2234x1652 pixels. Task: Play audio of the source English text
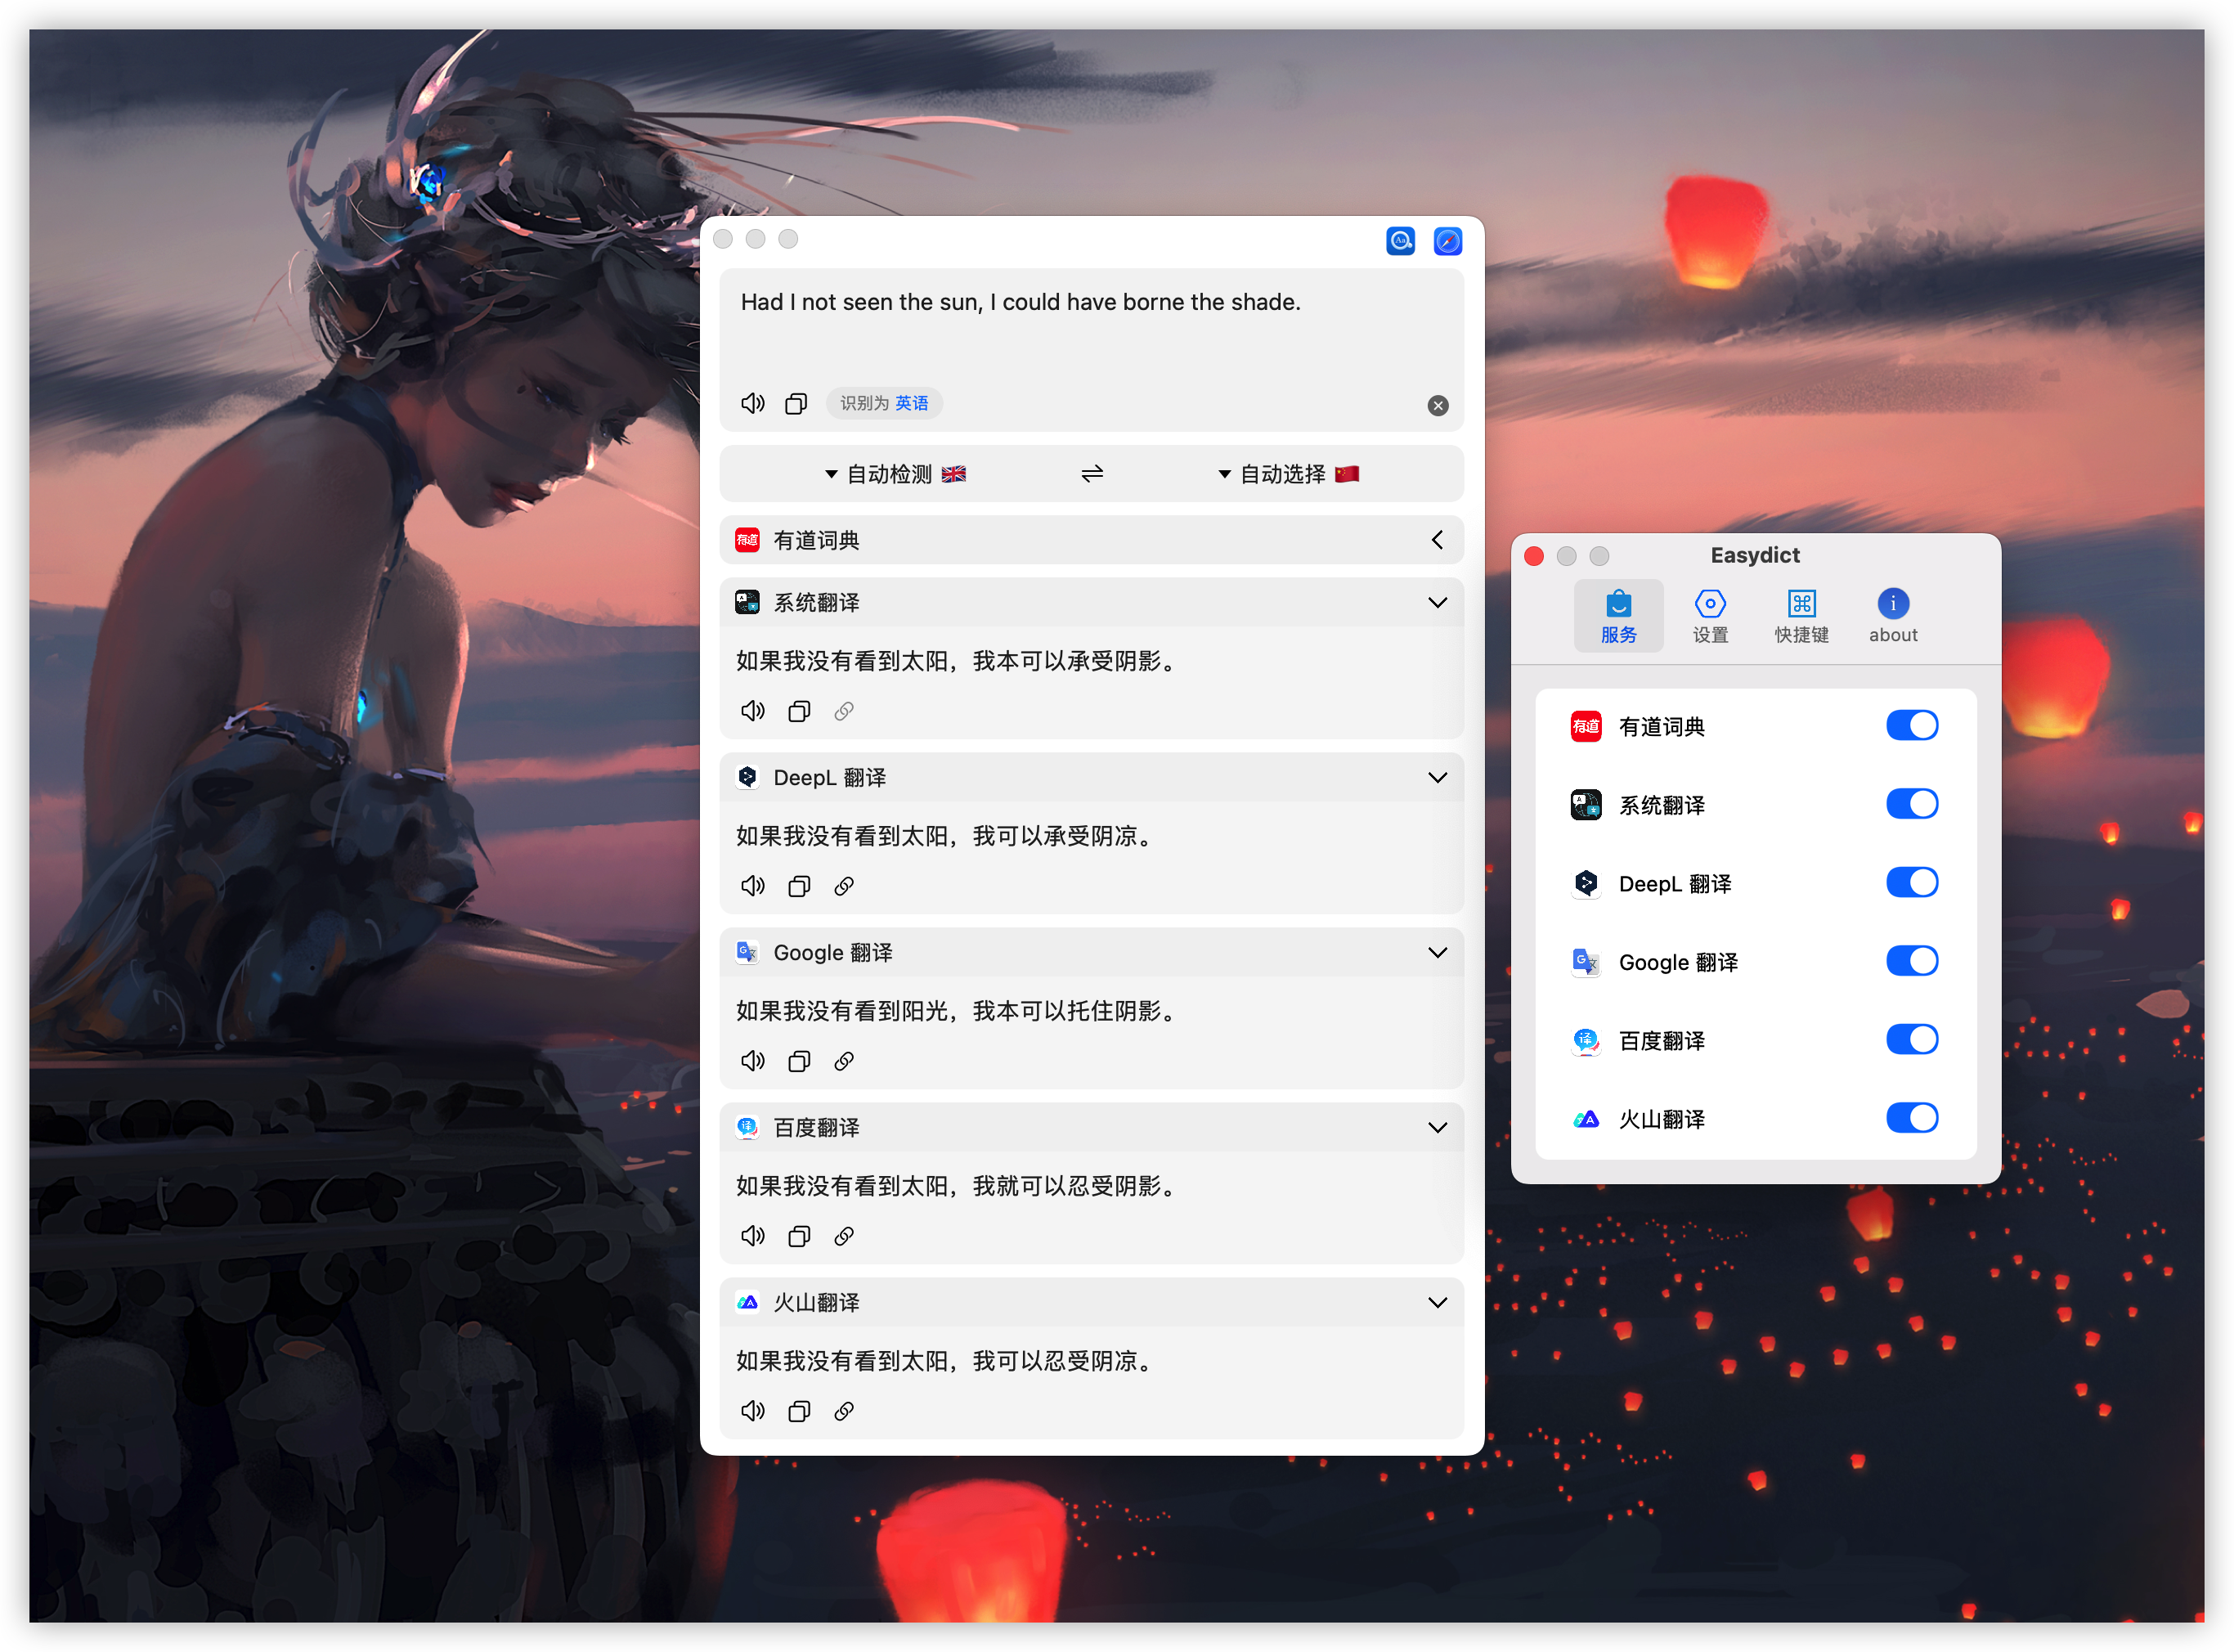(752, 403)
